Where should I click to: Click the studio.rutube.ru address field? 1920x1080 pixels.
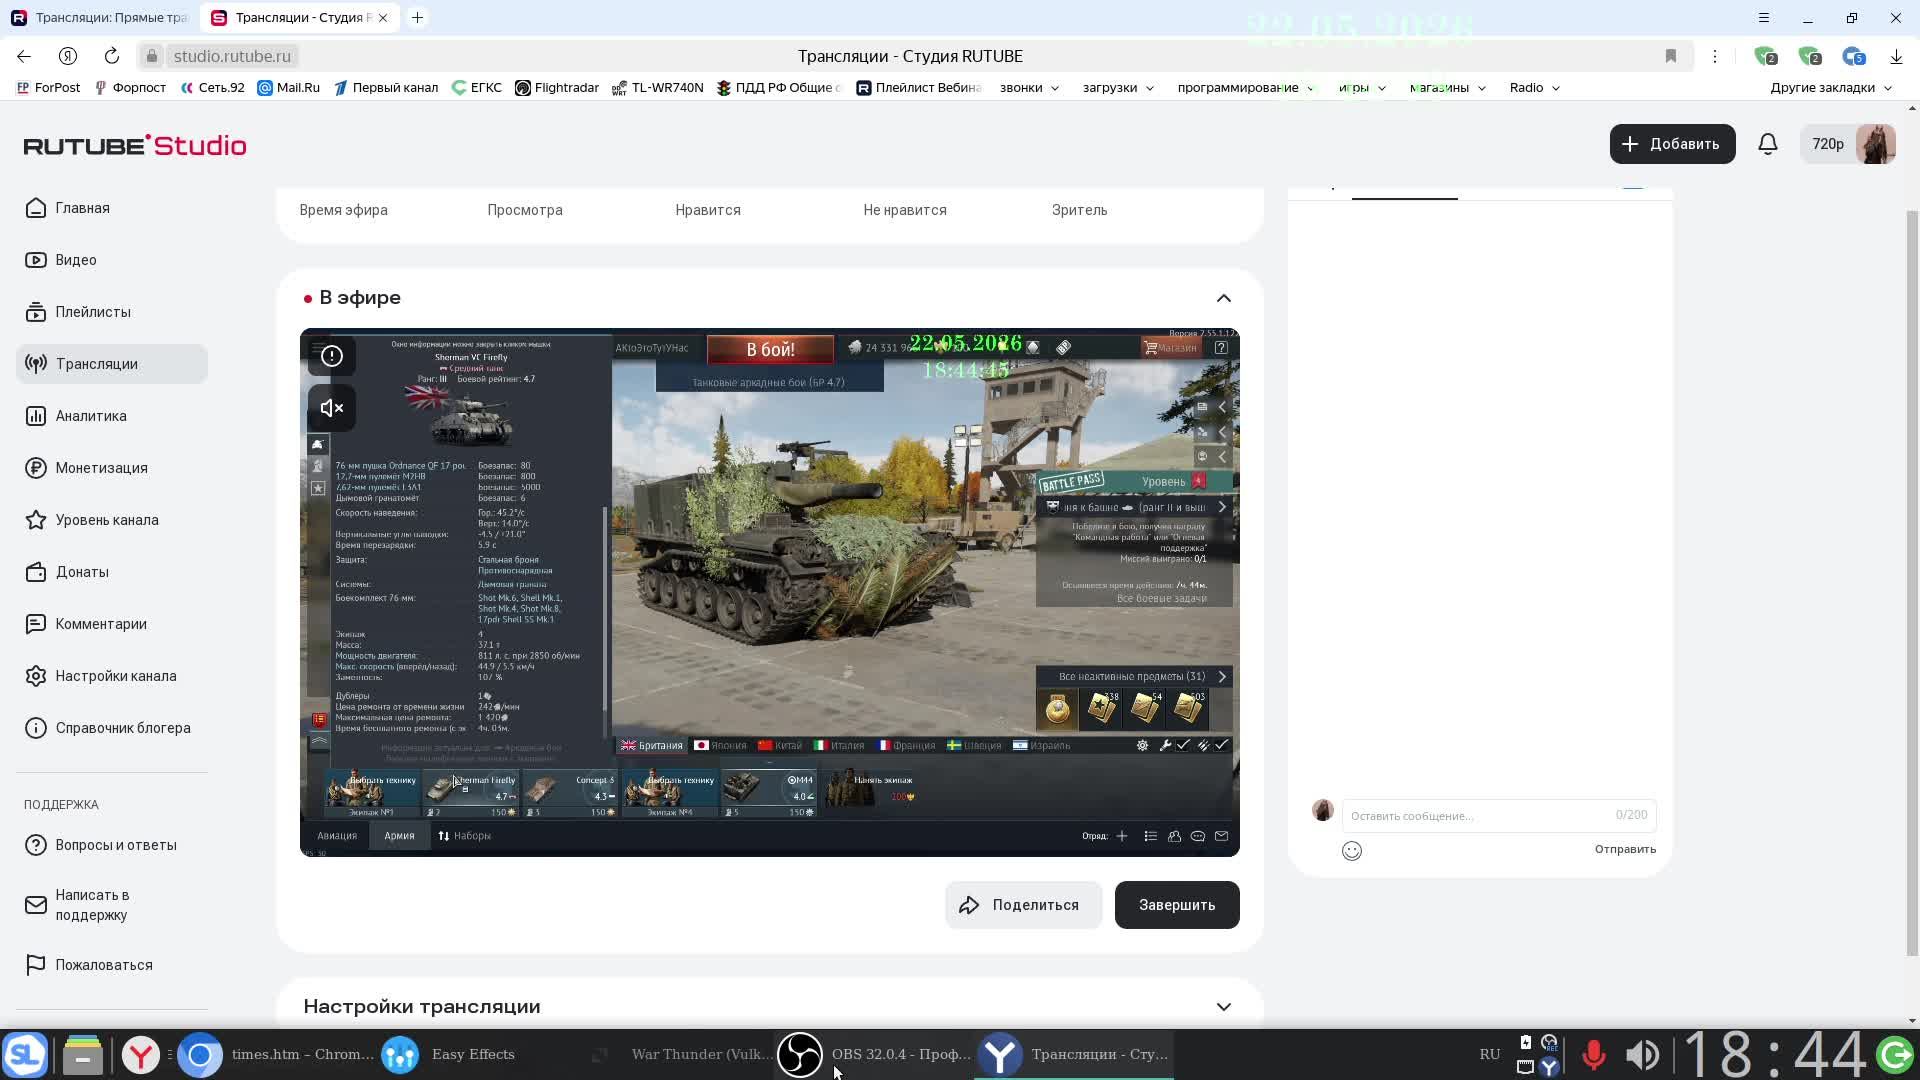[232, 56]
